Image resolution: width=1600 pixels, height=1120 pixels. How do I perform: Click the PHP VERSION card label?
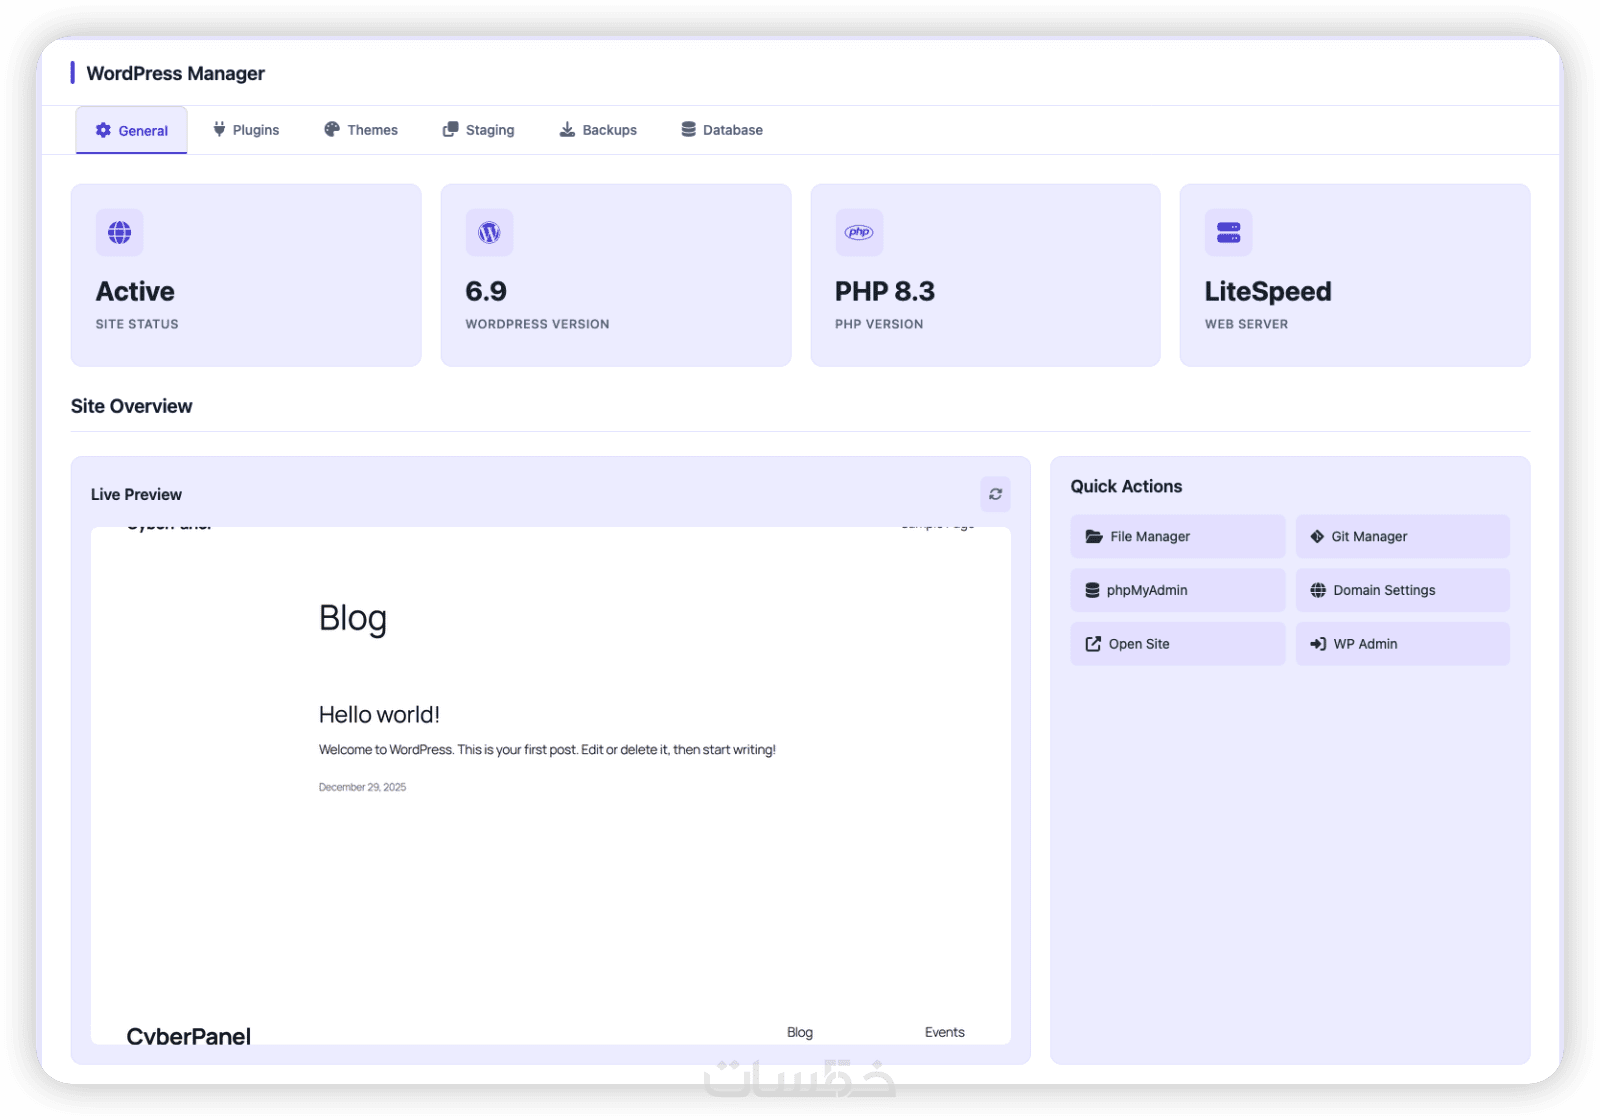(x=879, y=324)
